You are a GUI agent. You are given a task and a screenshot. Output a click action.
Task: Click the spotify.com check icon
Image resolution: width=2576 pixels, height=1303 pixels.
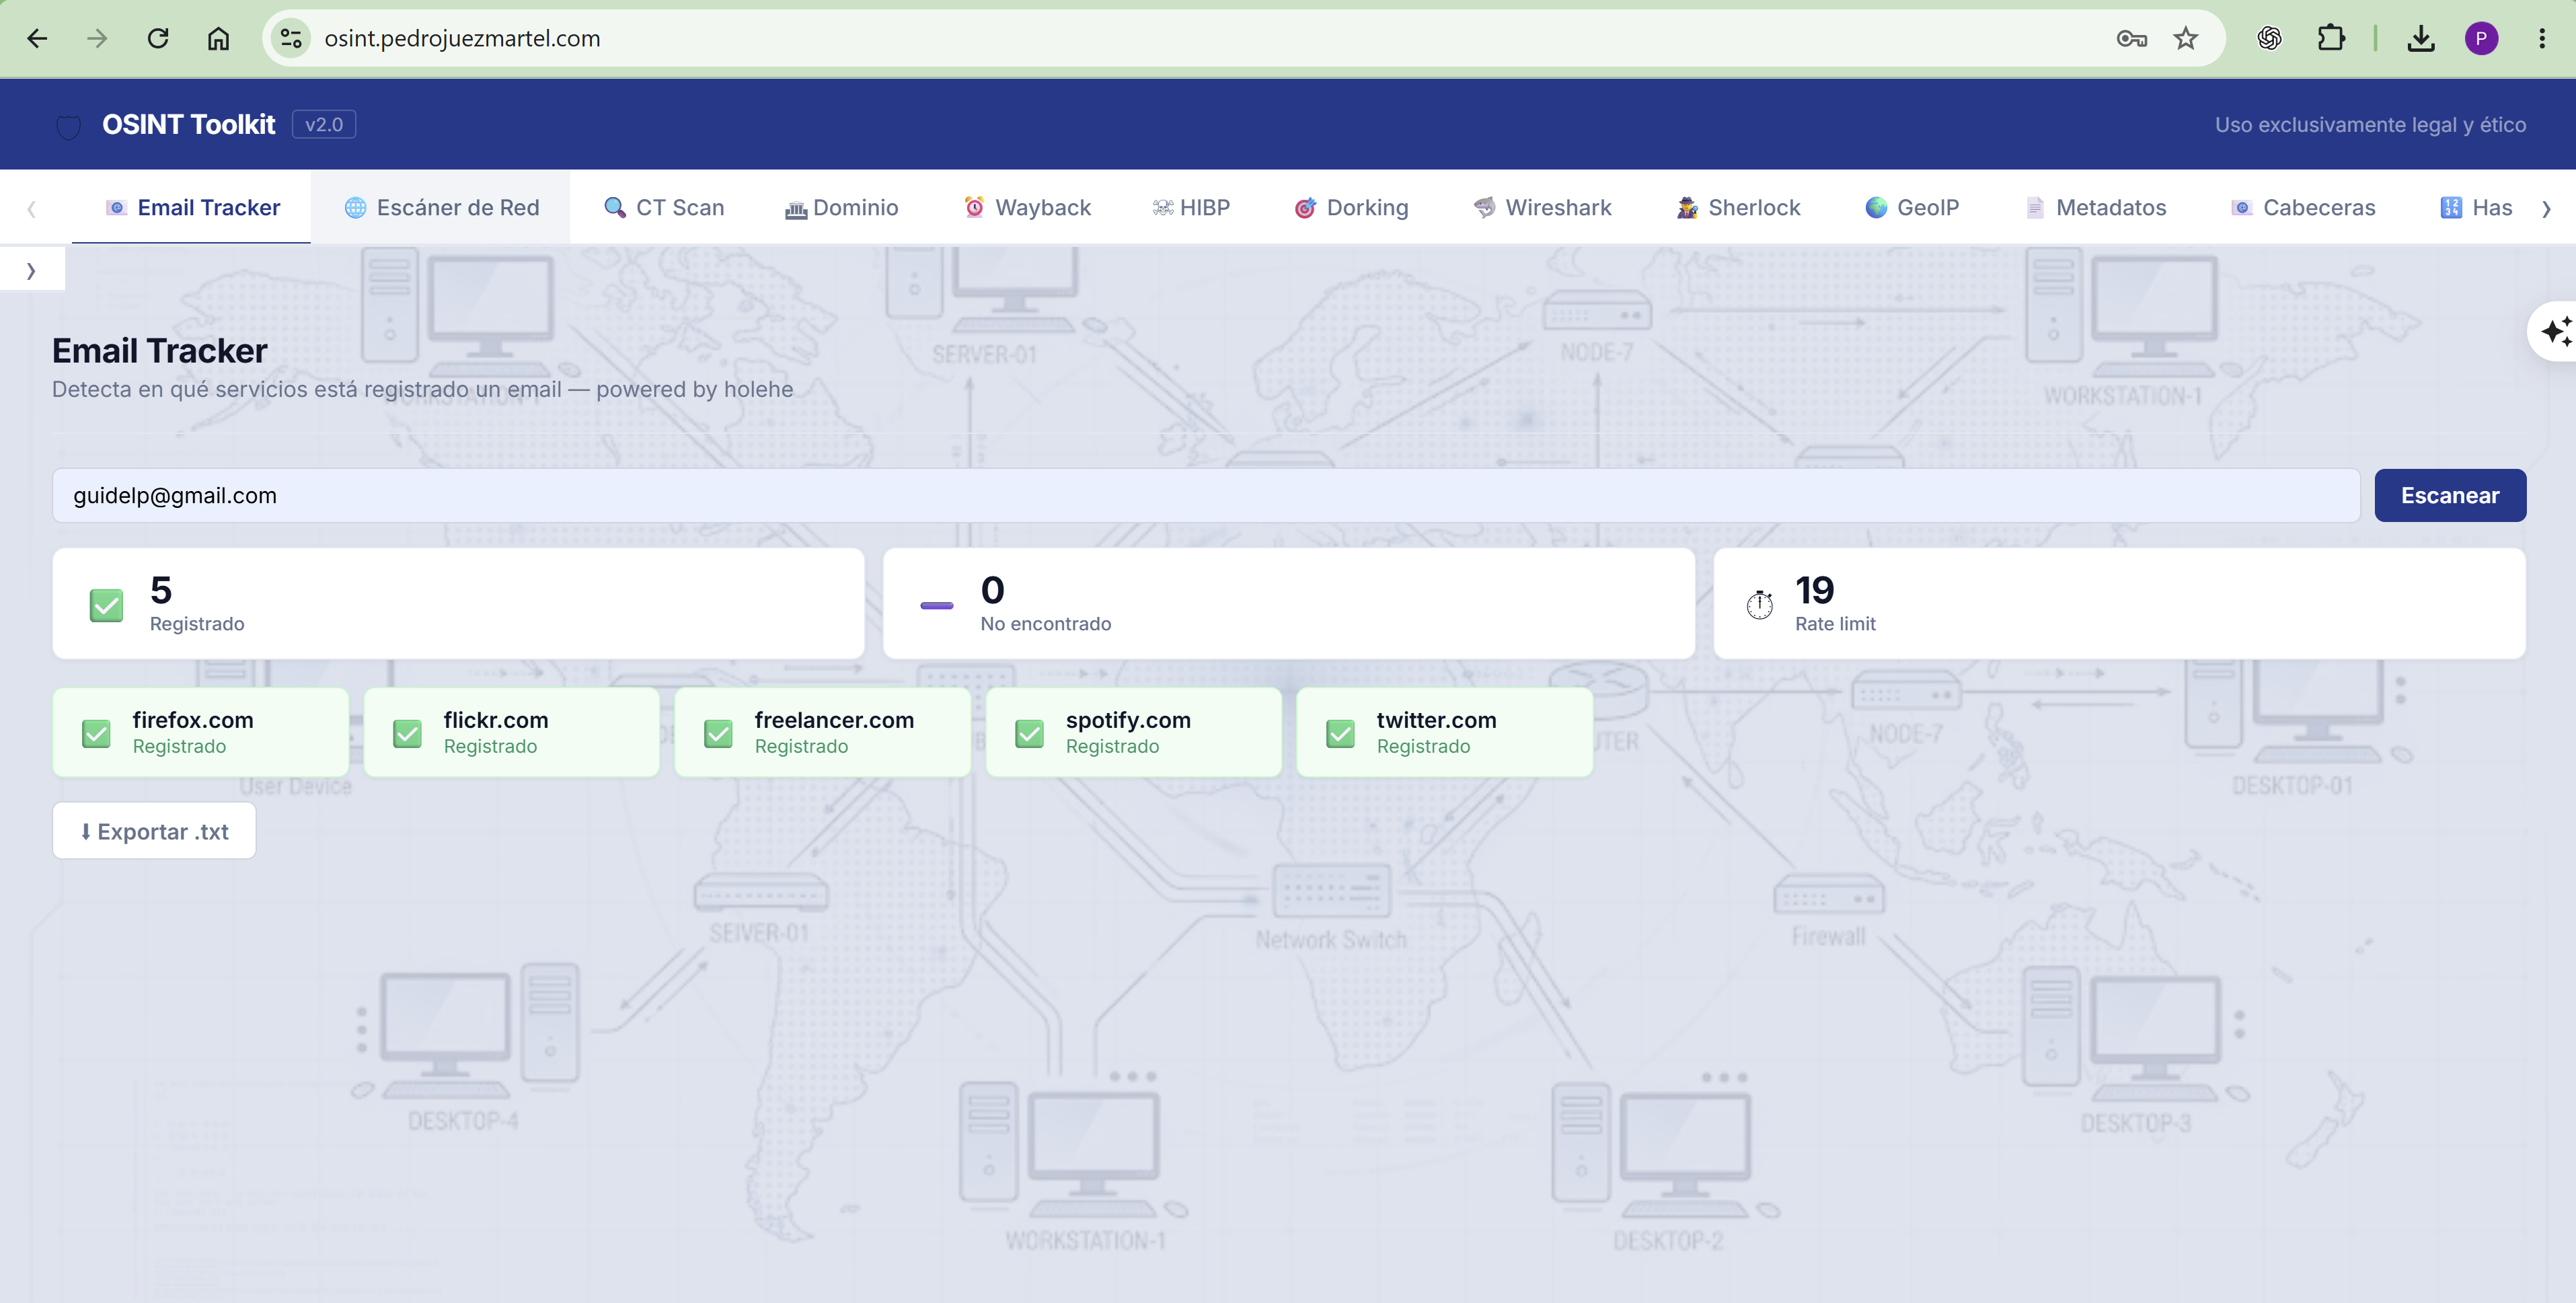pyautogui.click(x=1029, y=733)
